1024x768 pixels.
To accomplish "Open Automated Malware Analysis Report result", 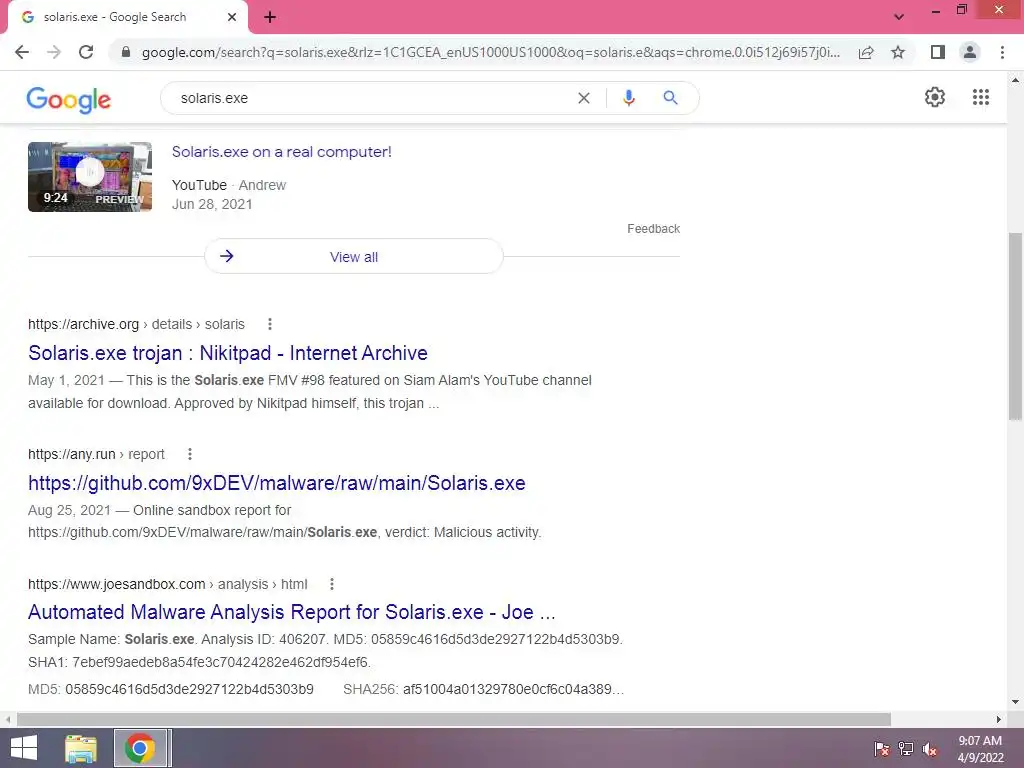I will click(x=292, y=612).
